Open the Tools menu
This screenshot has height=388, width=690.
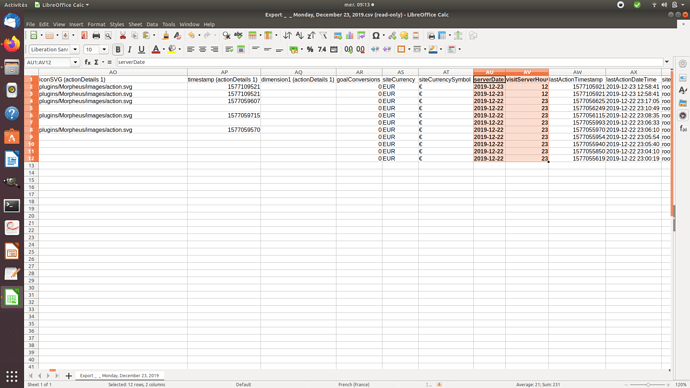tap(169, 24)
